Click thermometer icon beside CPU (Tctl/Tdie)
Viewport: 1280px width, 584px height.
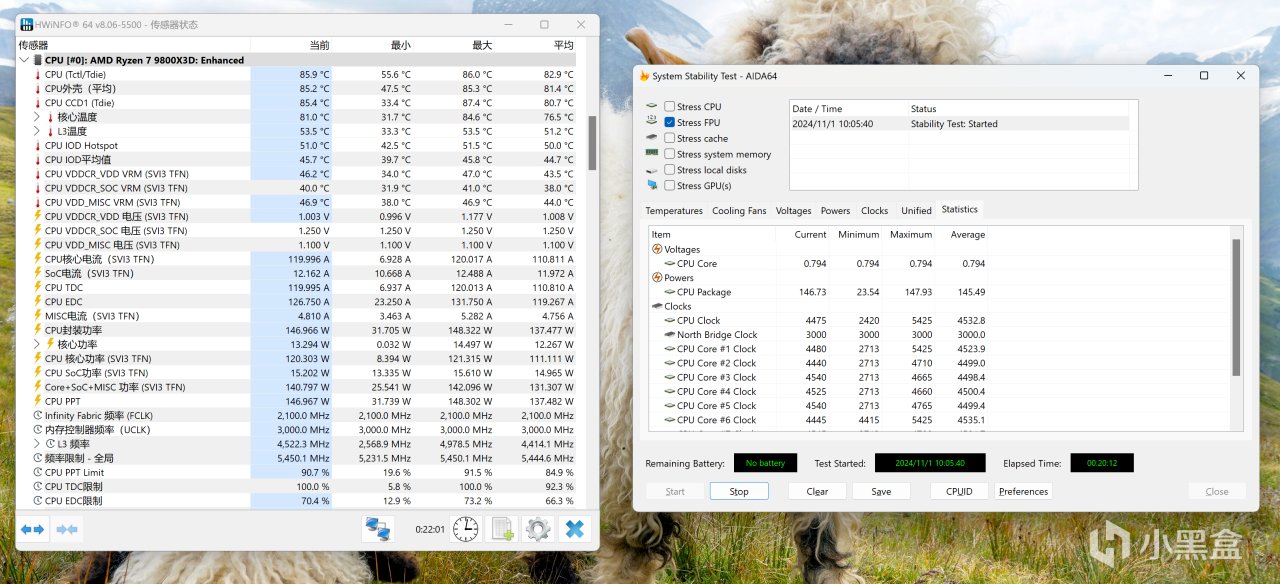pyautogui.click(x=38, y=75)
